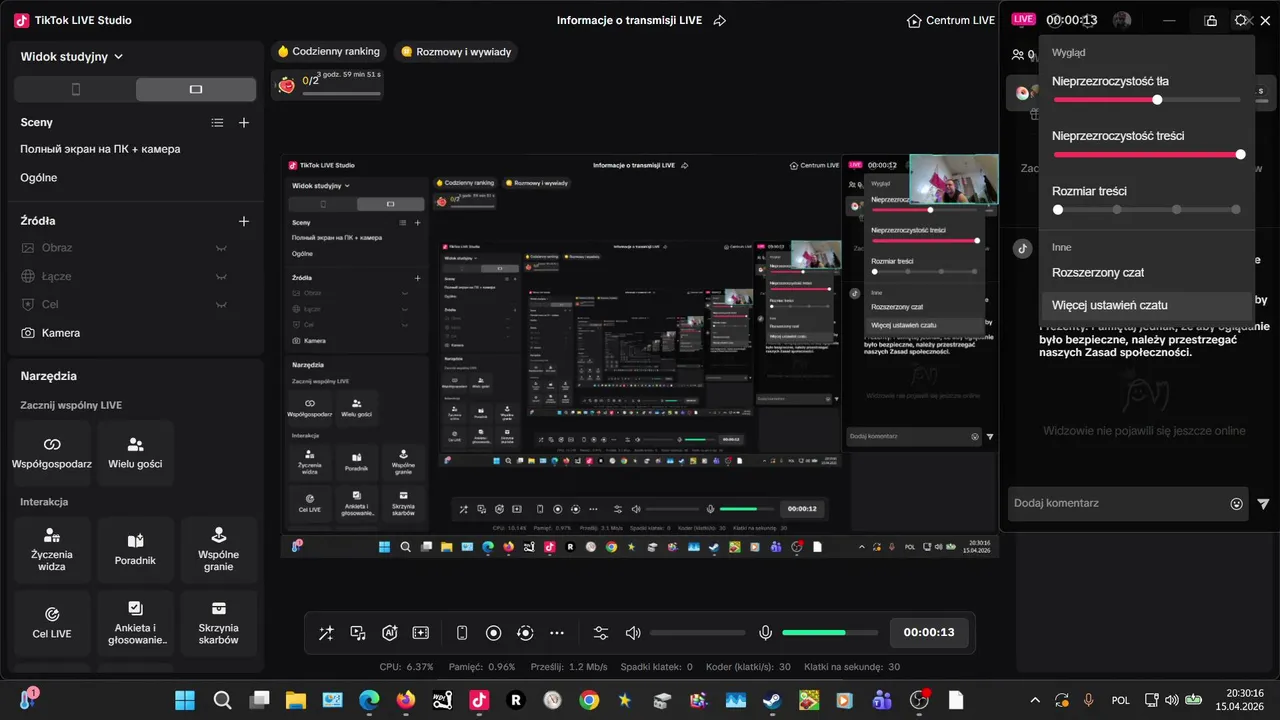Adjust the Rozmiar treści slider
This screenshot has height=720, width=1280.
coord(1147,210)
